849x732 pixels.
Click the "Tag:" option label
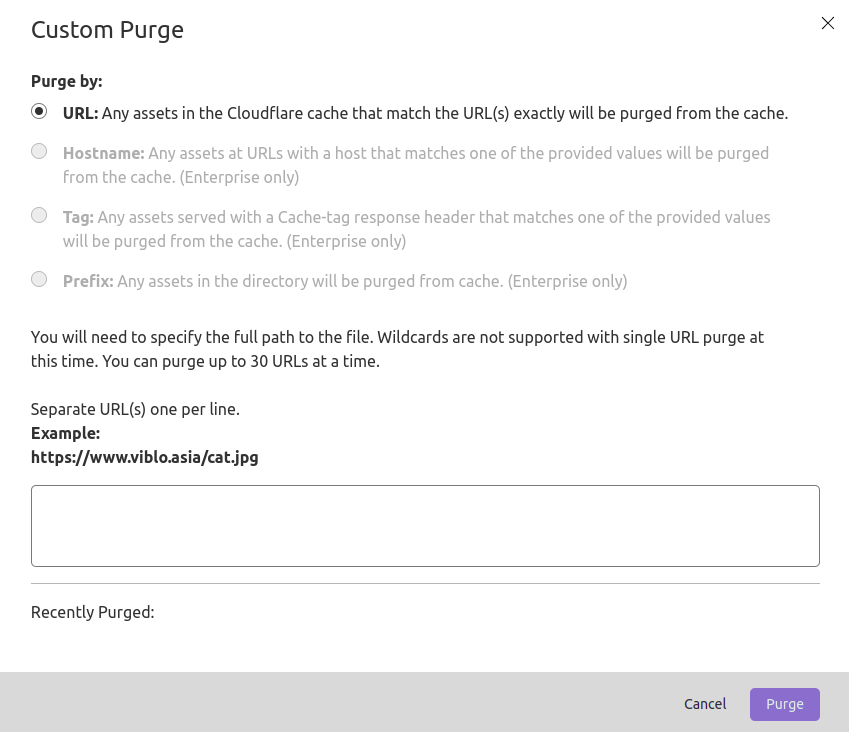78,217
